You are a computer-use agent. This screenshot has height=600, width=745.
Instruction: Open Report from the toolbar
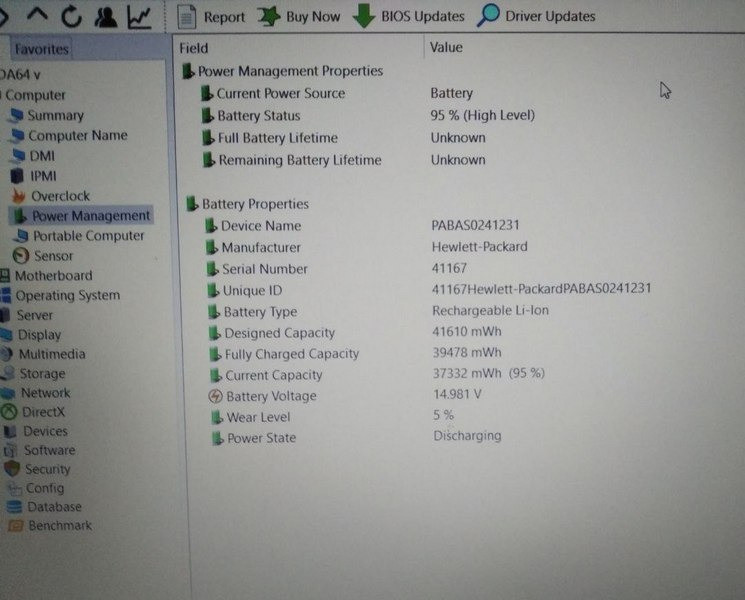click(212, 16)
